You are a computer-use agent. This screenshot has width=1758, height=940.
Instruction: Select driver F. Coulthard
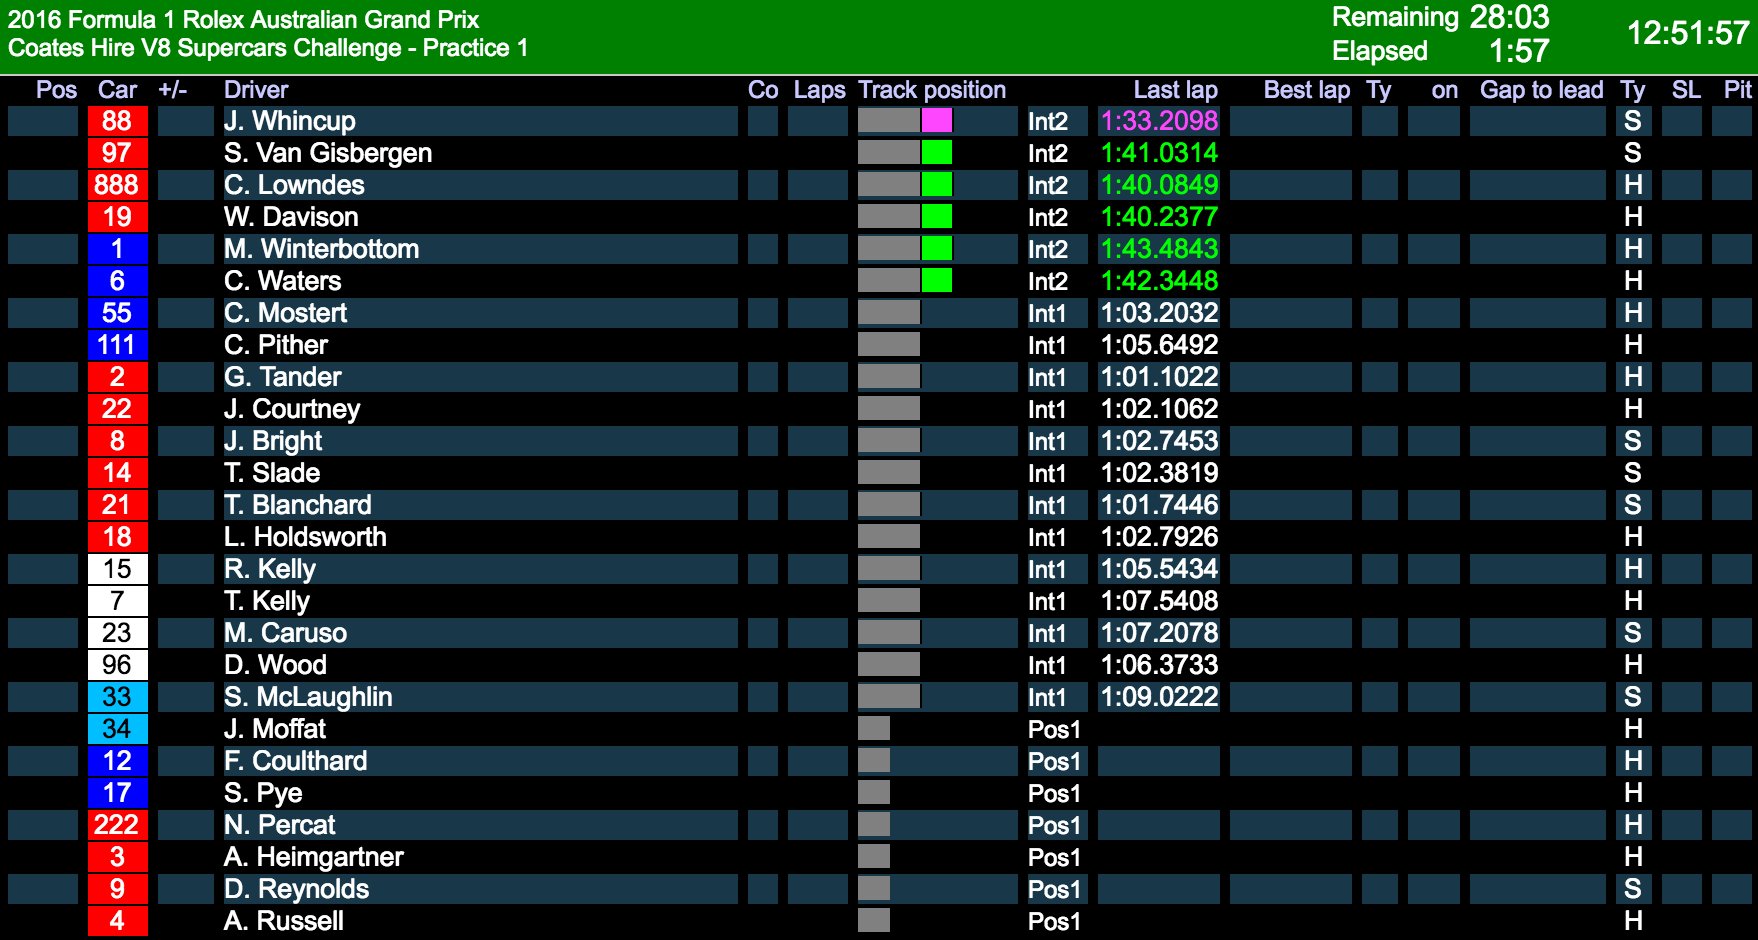coord(296,761)
